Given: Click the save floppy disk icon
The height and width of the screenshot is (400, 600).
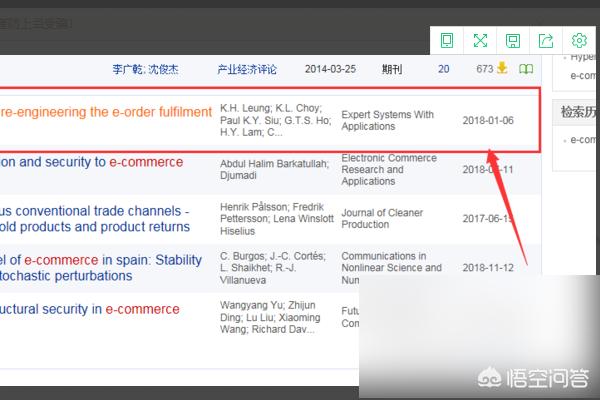Looking at the screenshot, I should (x=513, y=41).
